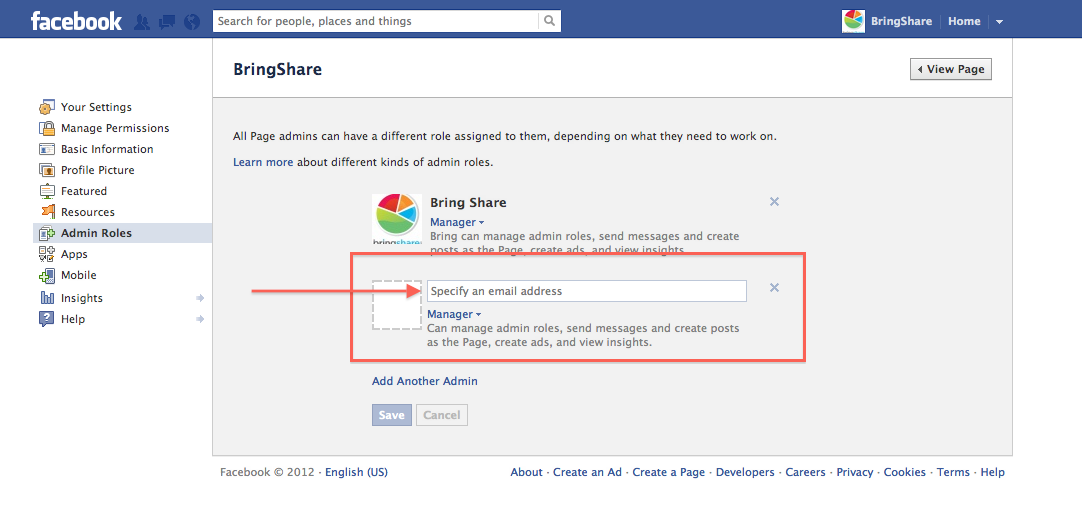Go to Manage Permissions
Image resolution: width=1082 pixels, height=519 pixels.
[x=115, y=128]
